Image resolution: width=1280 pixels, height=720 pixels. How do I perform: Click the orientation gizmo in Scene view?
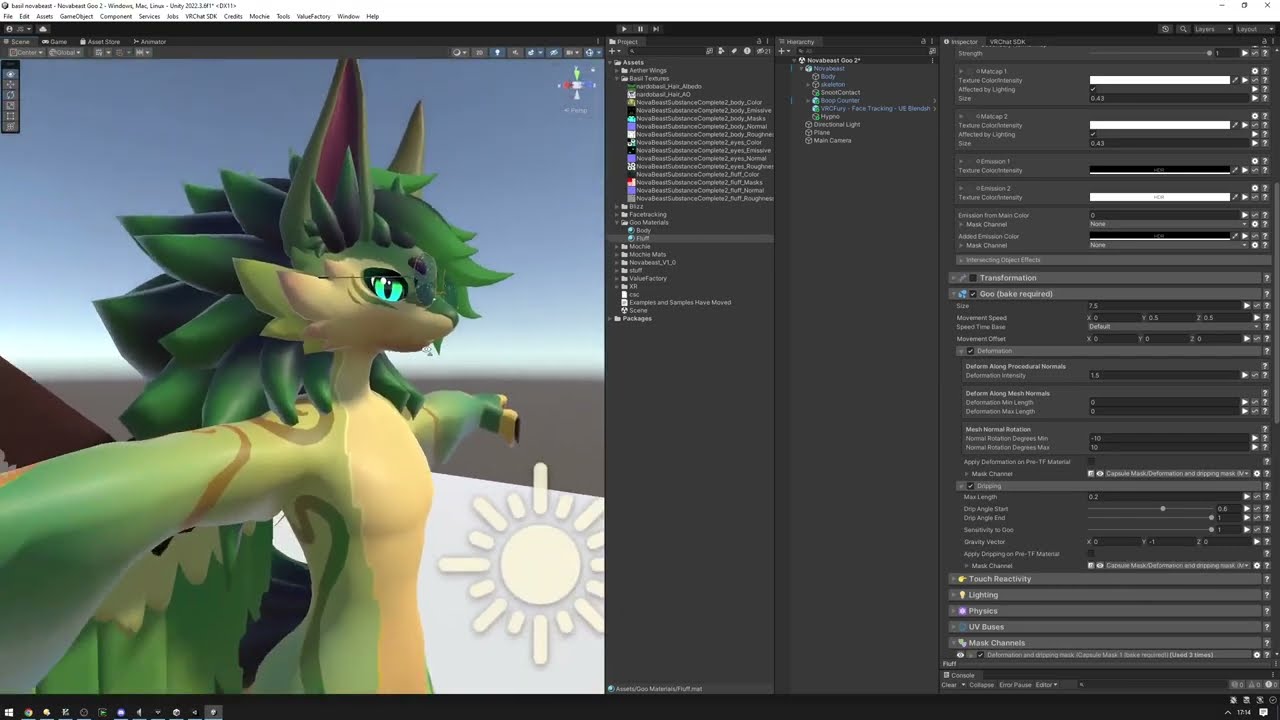click(575, 86)
